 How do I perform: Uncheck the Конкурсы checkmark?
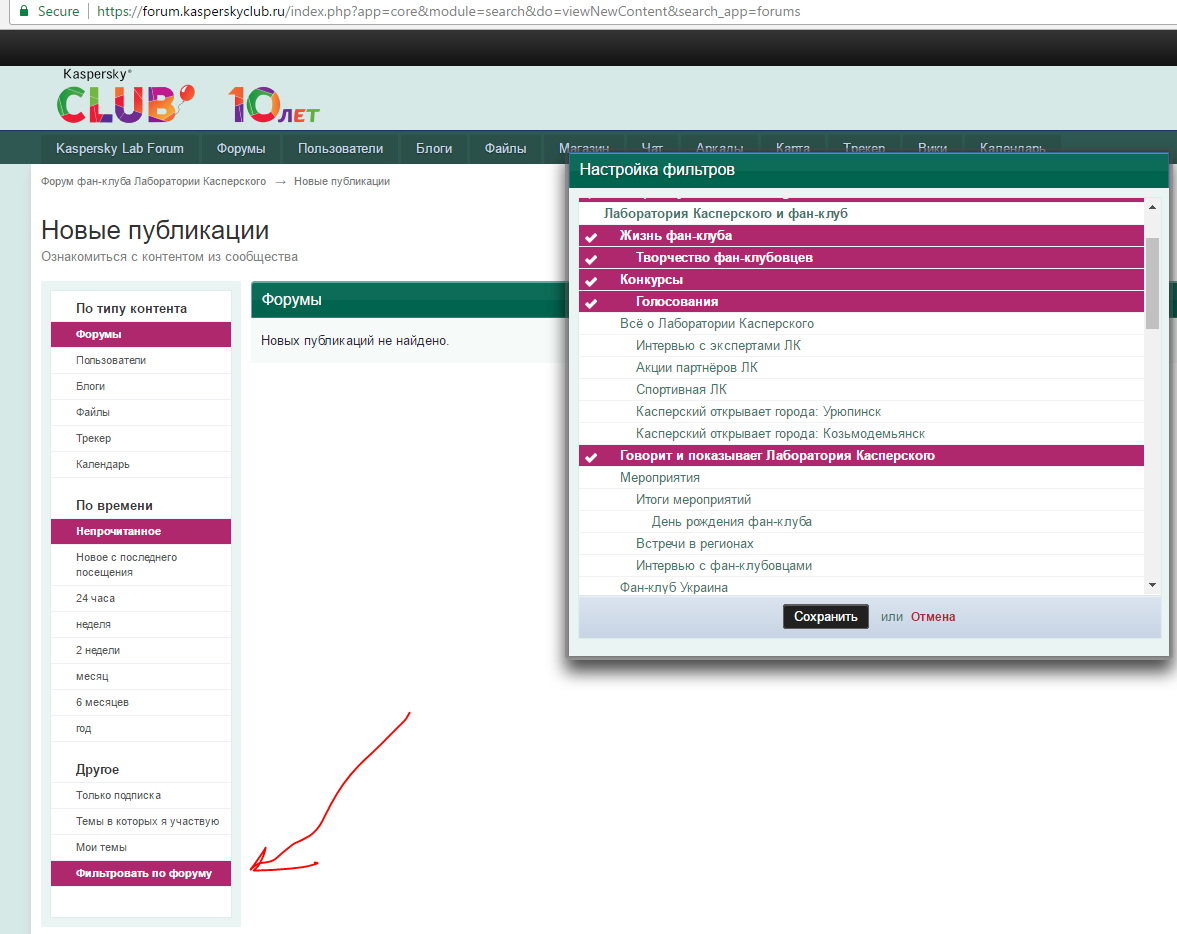pyautogui.click(x=592, y=281)
